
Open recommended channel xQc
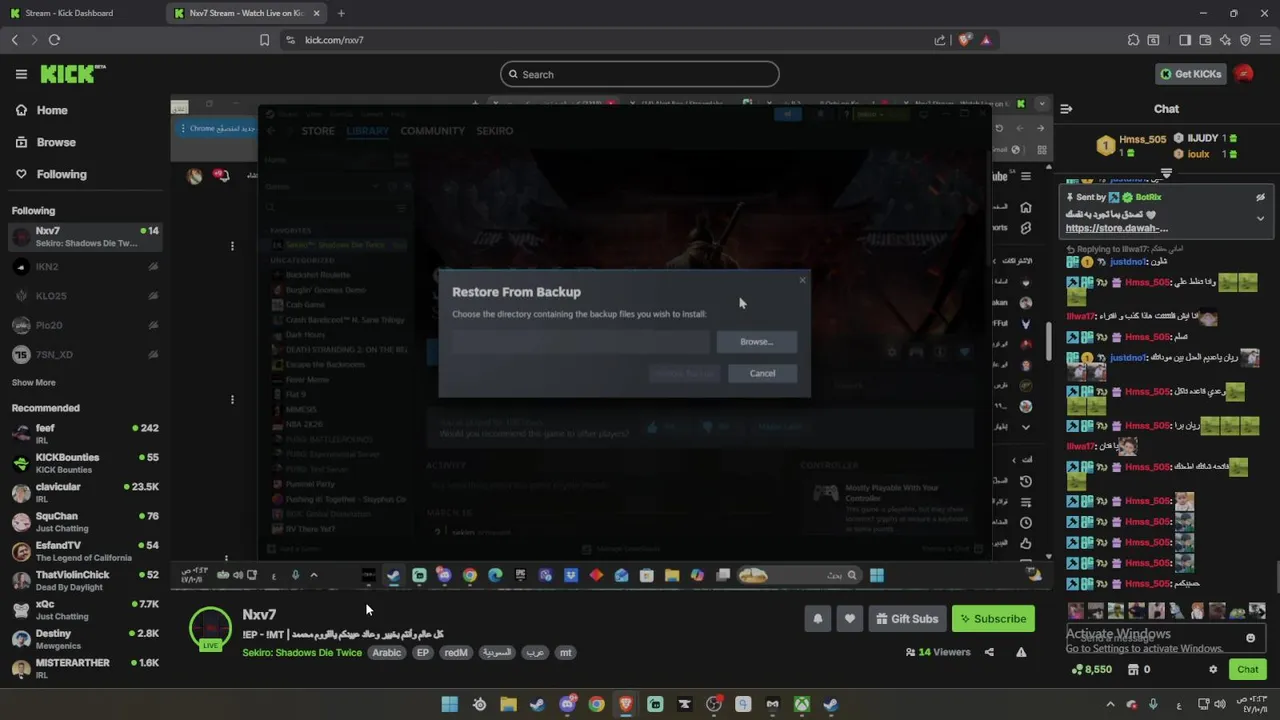85,609
